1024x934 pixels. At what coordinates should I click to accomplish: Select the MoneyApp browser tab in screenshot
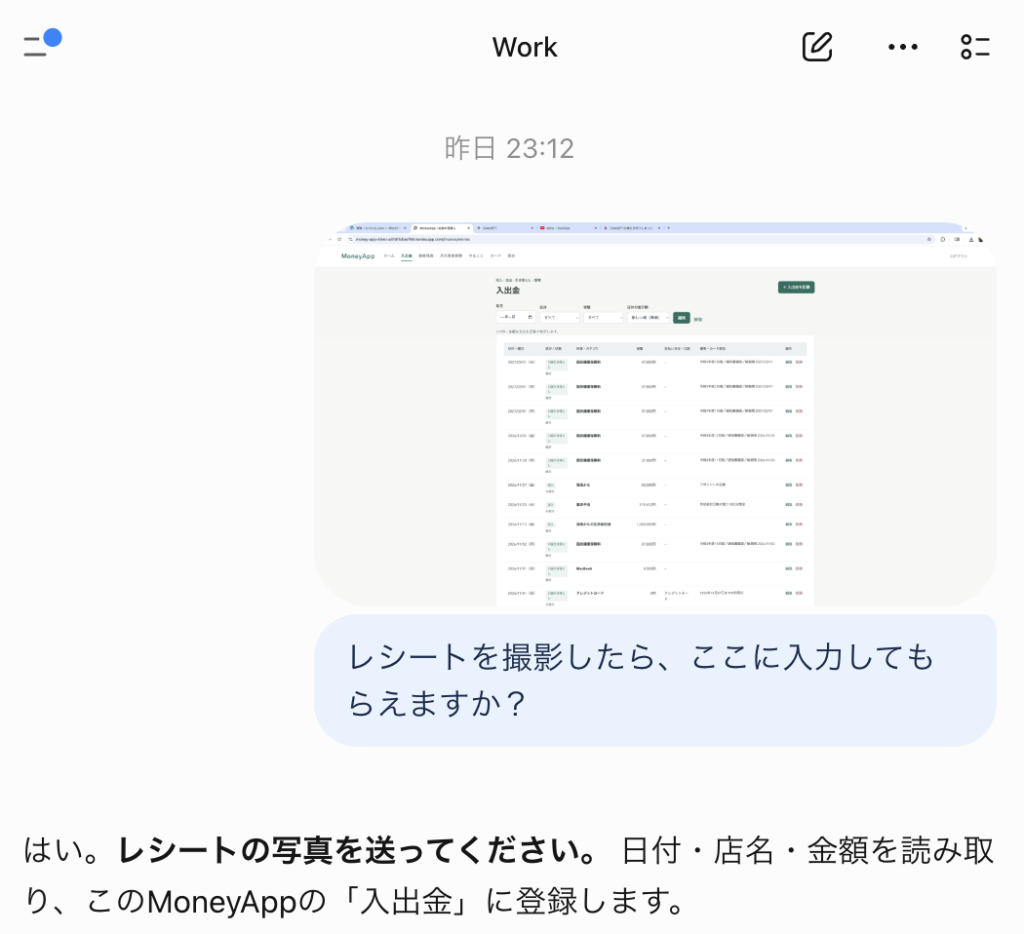441,228
